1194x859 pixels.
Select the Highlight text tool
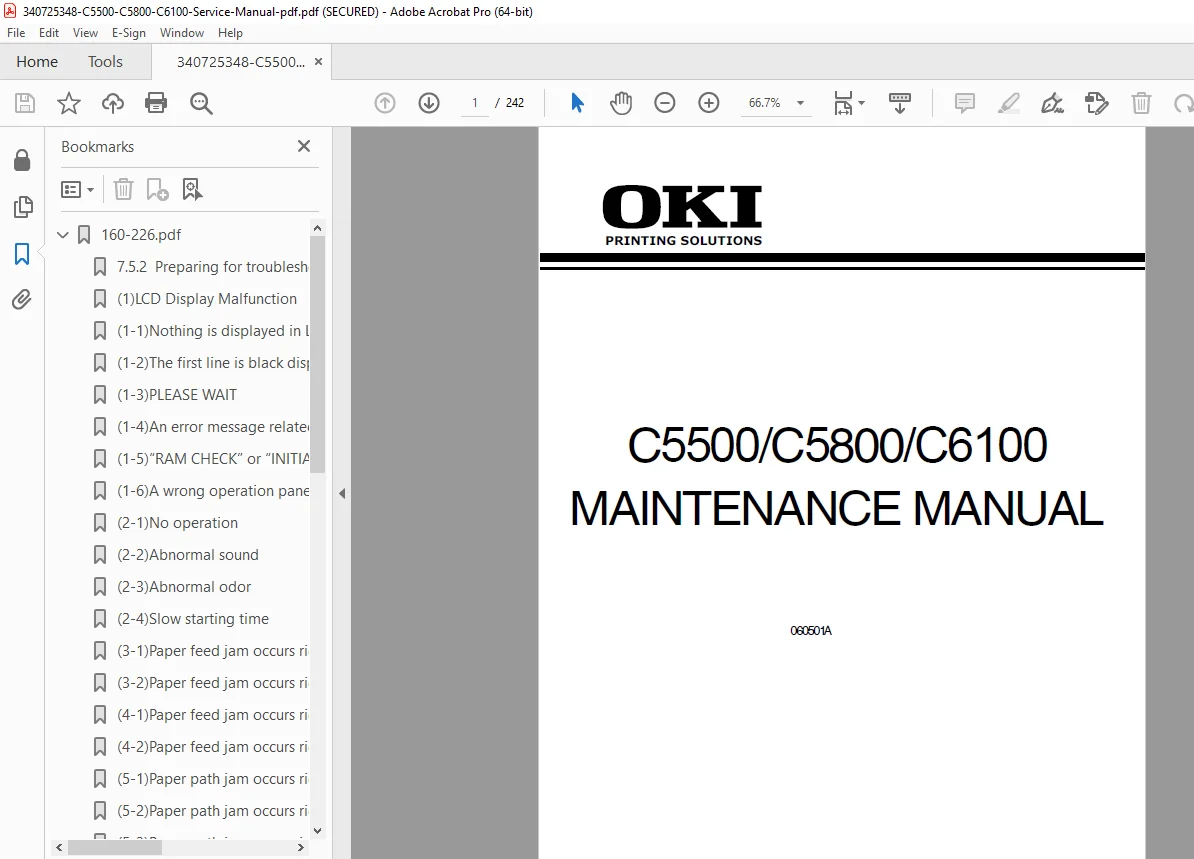point(1009,103)
